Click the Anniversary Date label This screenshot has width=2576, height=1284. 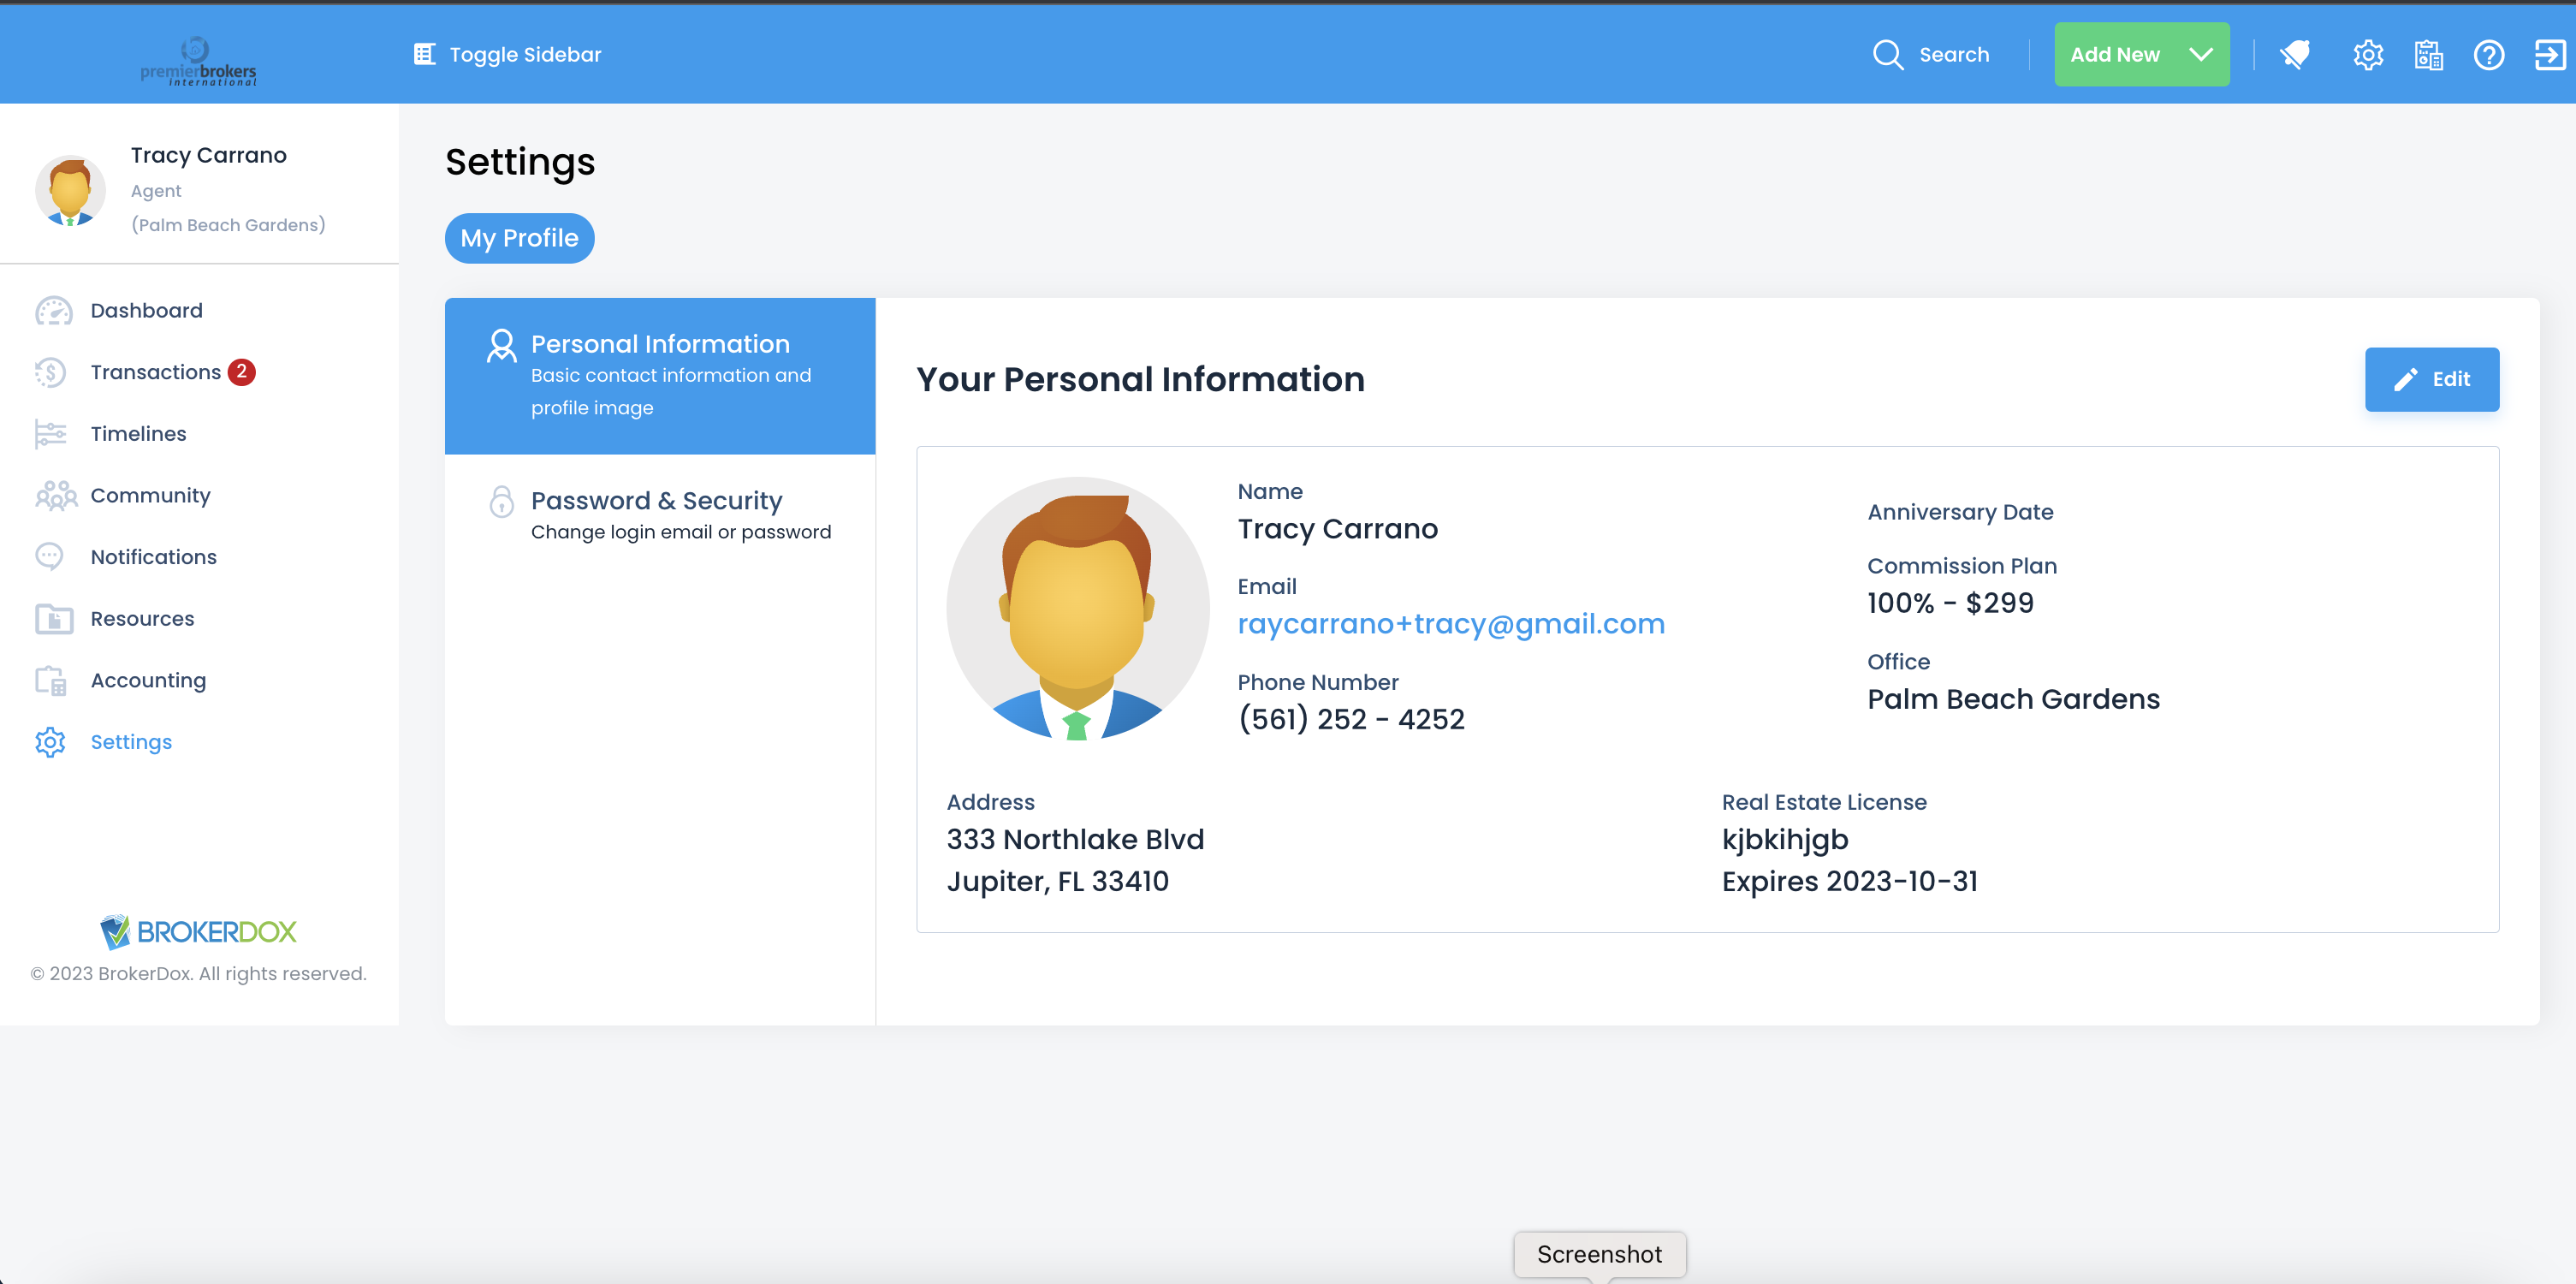pyautogui.click(x=1960, y=512)
